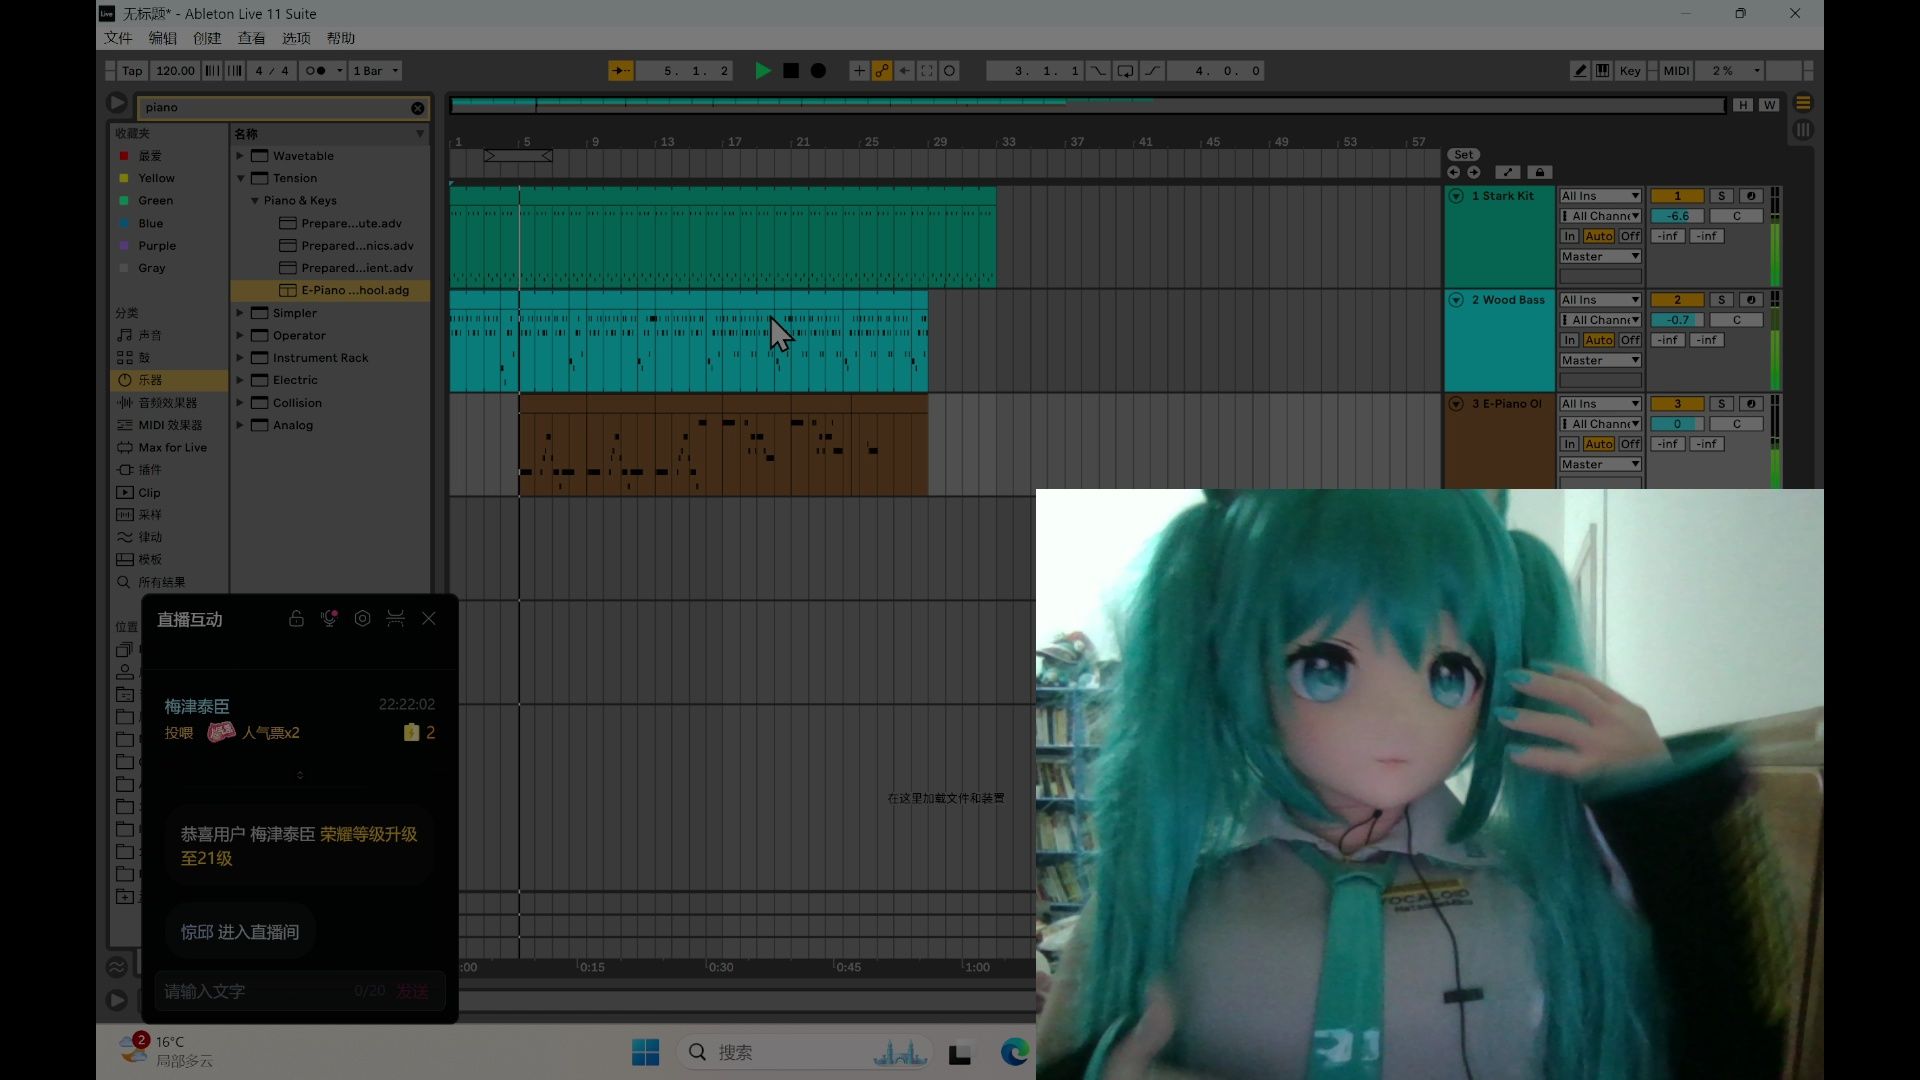The height and width of the screenshot is (1080, 1920).
Task: Click the W optimize width button
Action: coord(1769,105)
